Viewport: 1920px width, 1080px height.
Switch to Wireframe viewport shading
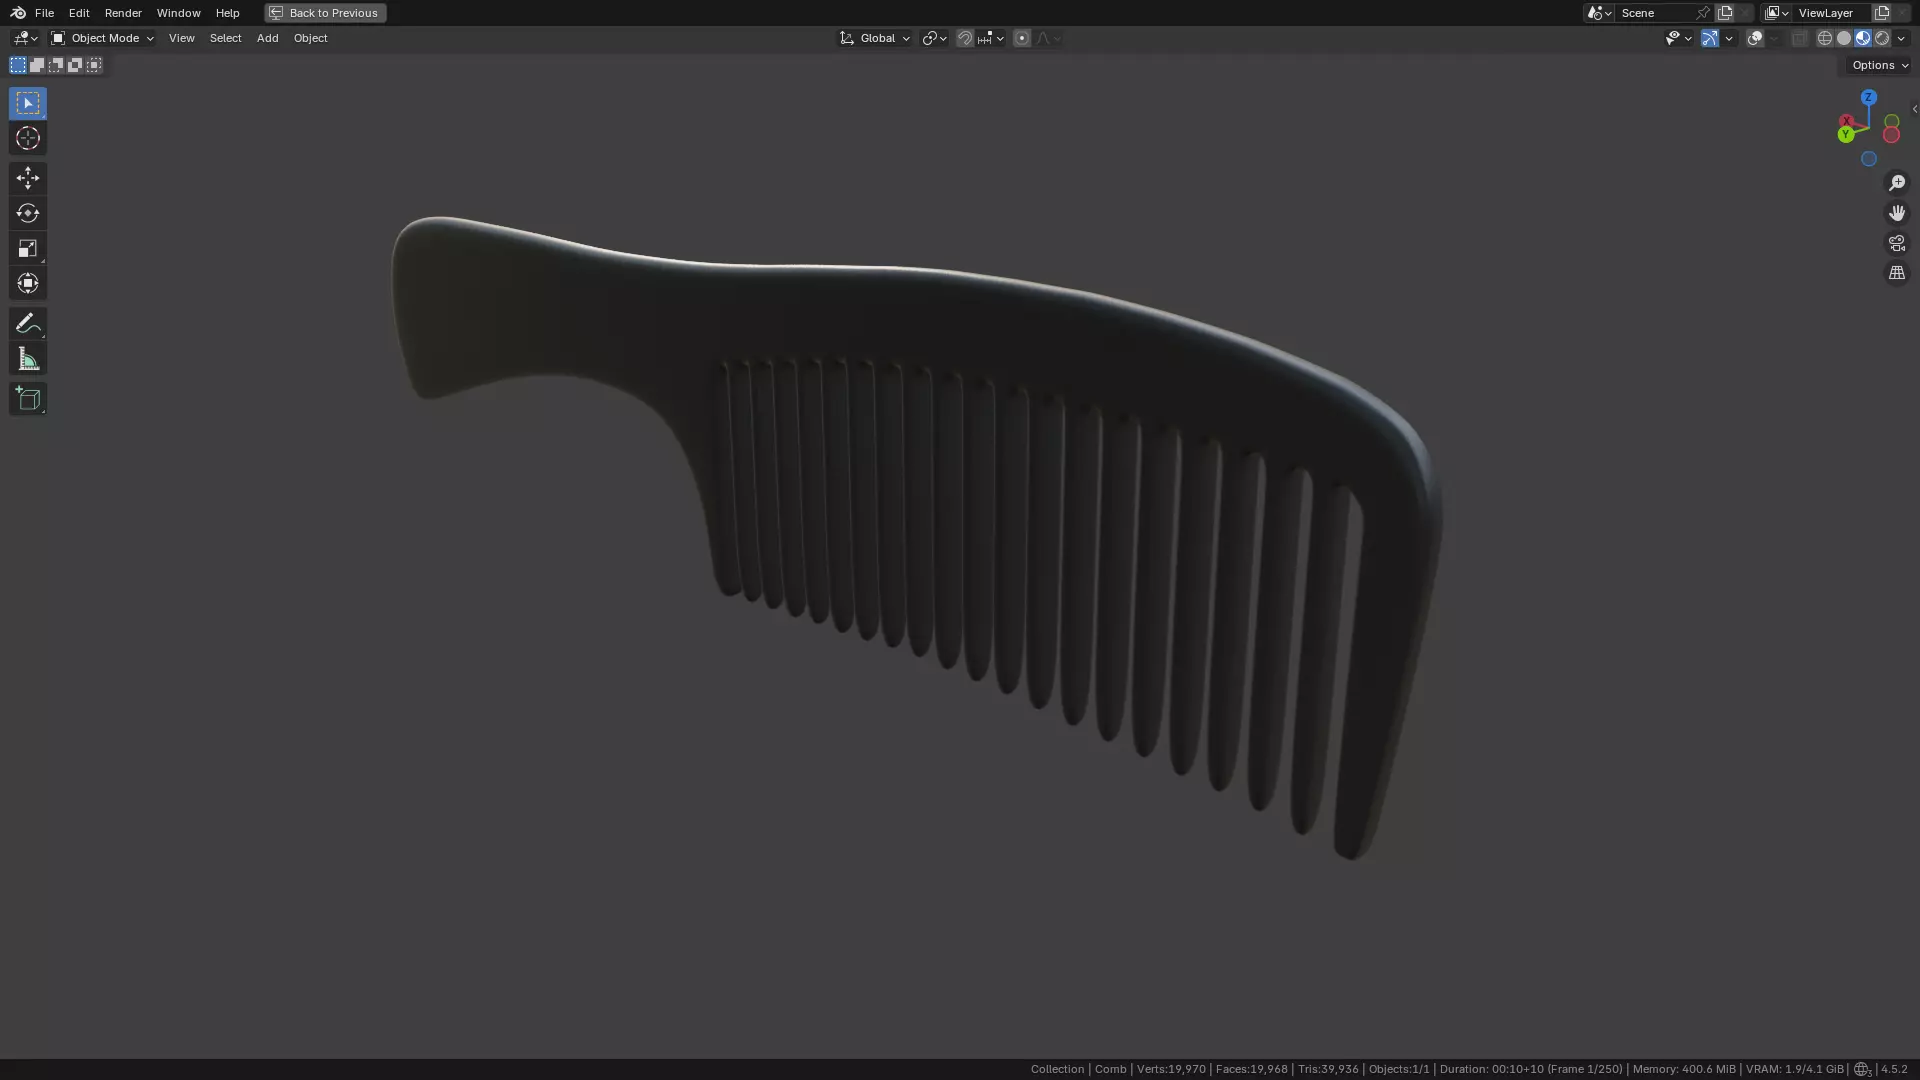1825,38
